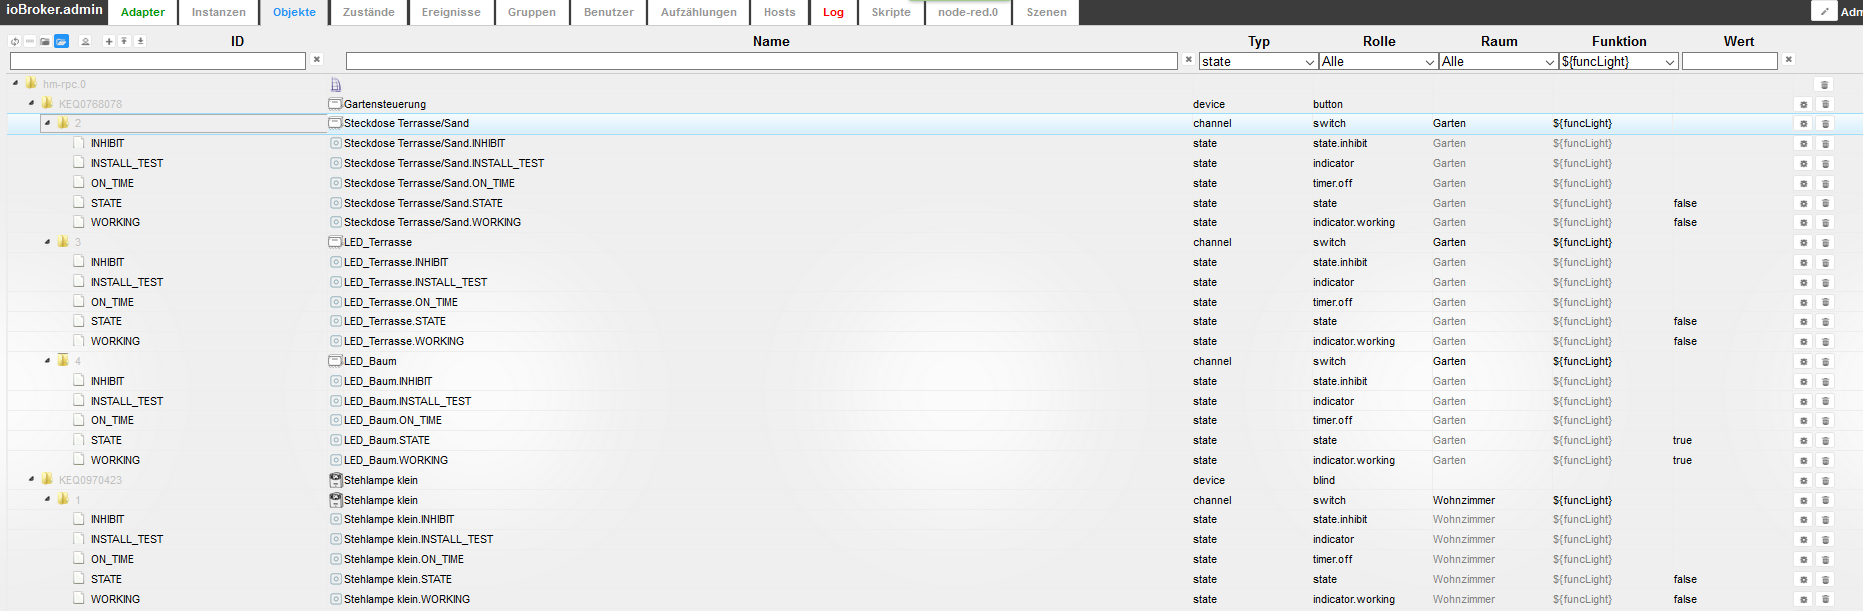
Task: Switch to the Adapter tab
Action: (x=143, y=12)
